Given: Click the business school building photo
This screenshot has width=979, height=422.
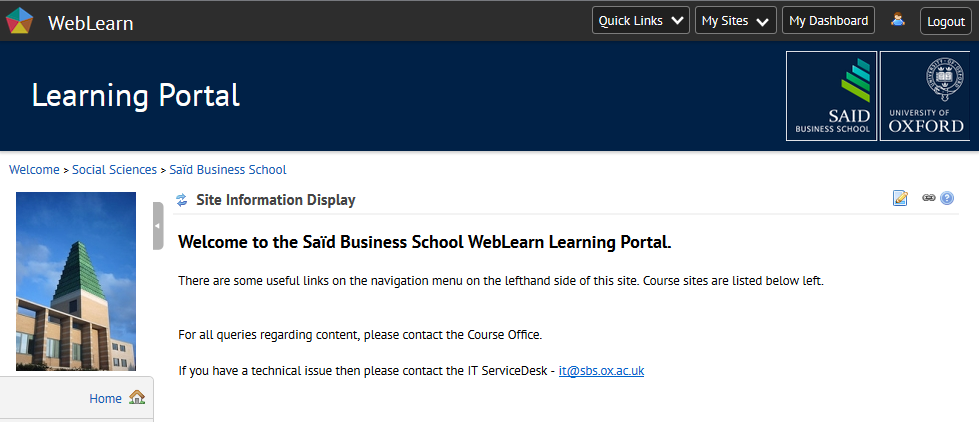Looking at the screenshot, I should [76, 280].
